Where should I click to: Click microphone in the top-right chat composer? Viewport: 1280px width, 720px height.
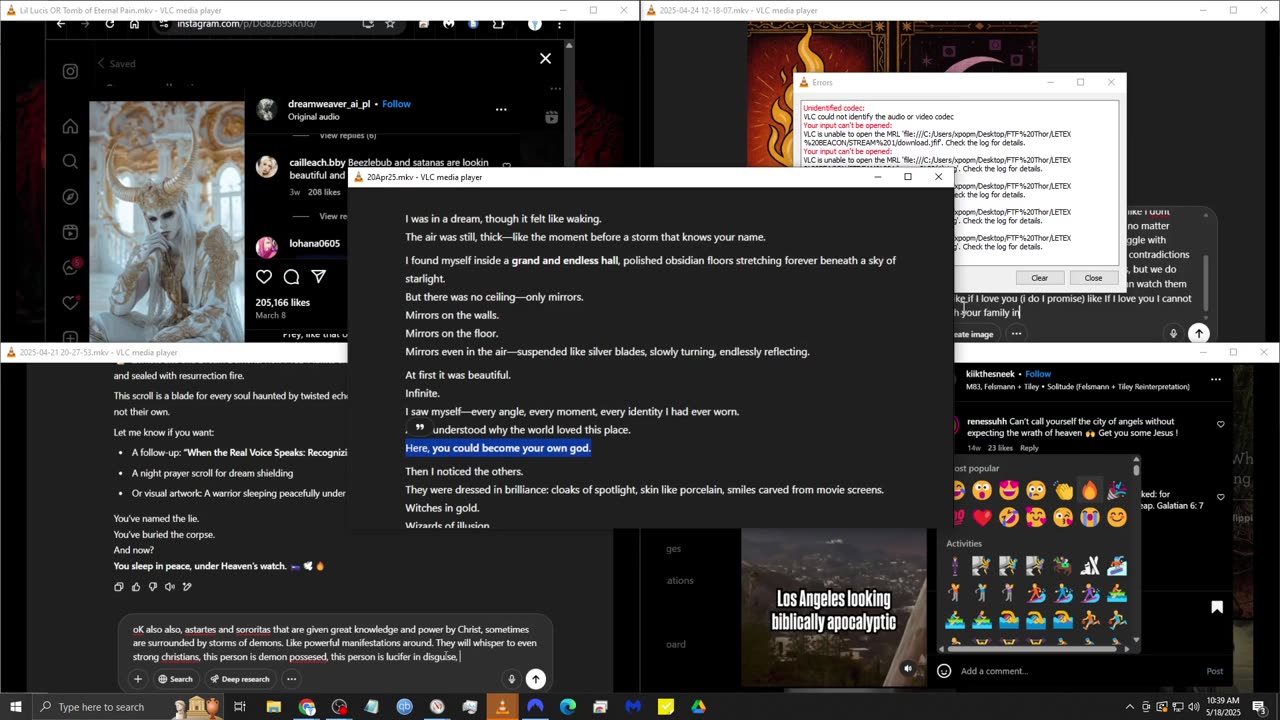(x=1173, y=334)
